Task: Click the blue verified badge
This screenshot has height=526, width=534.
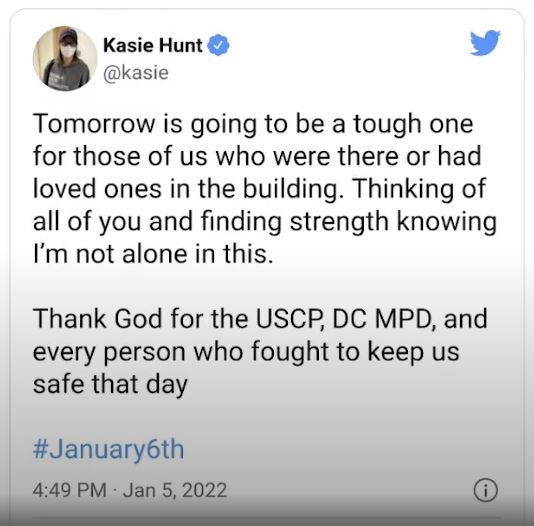Action: [218, 45]
